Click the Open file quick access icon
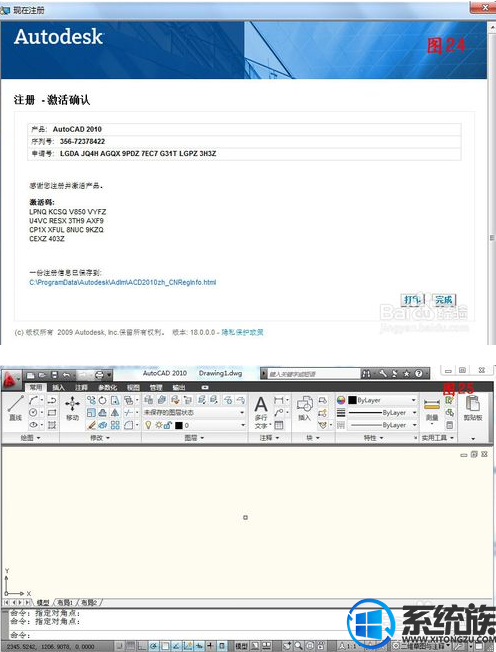 tap(42, 375)
